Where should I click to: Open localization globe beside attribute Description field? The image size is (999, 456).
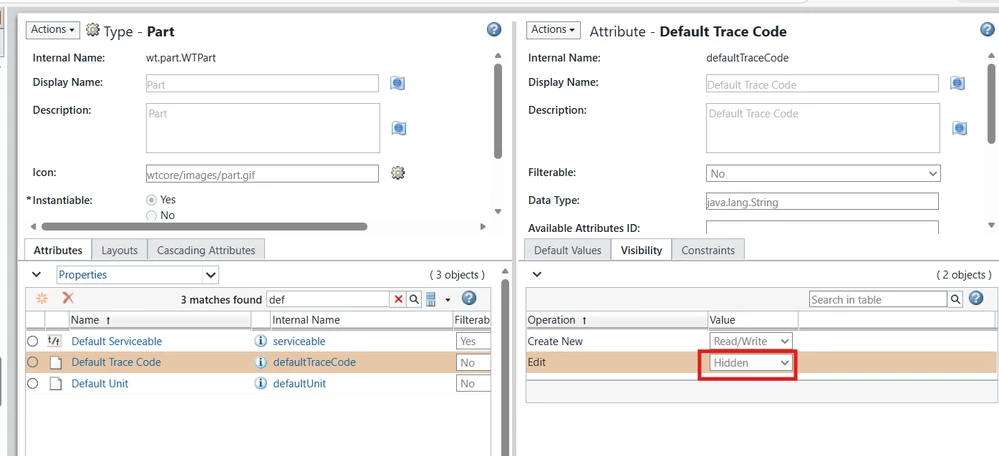point(959,128)
